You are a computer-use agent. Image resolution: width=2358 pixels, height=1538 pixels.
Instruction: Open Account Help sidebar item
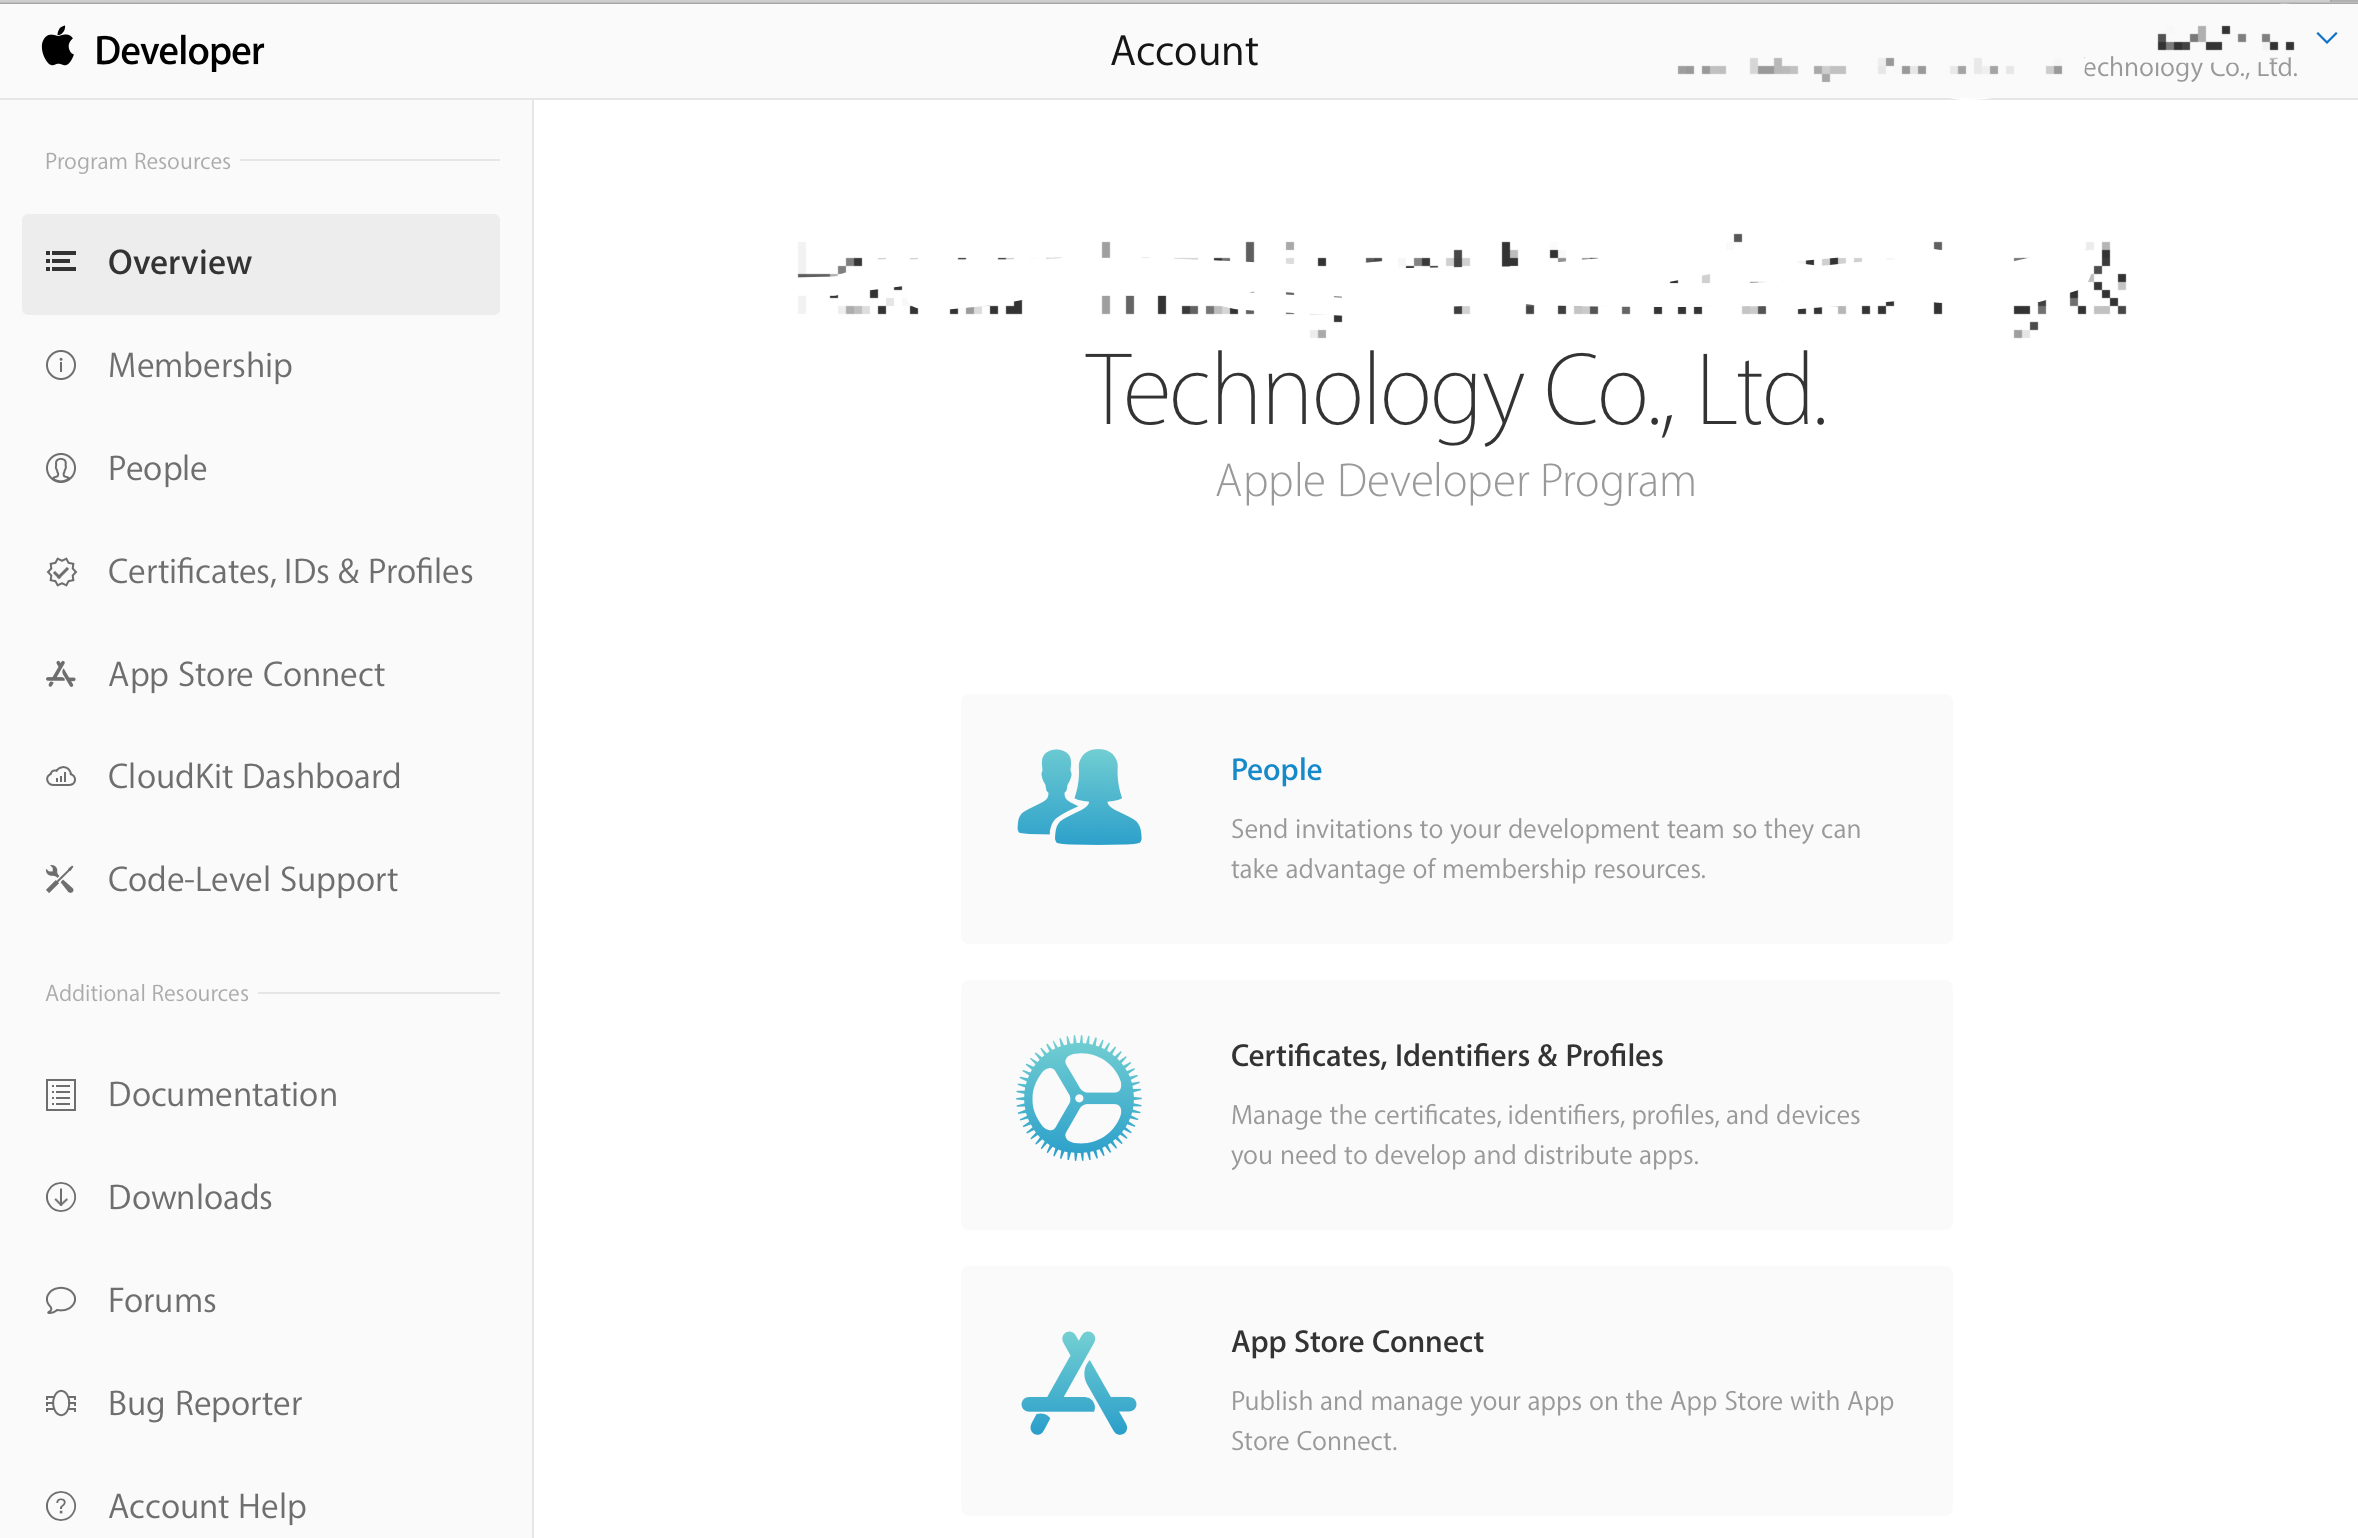[x=207, y=1506]
